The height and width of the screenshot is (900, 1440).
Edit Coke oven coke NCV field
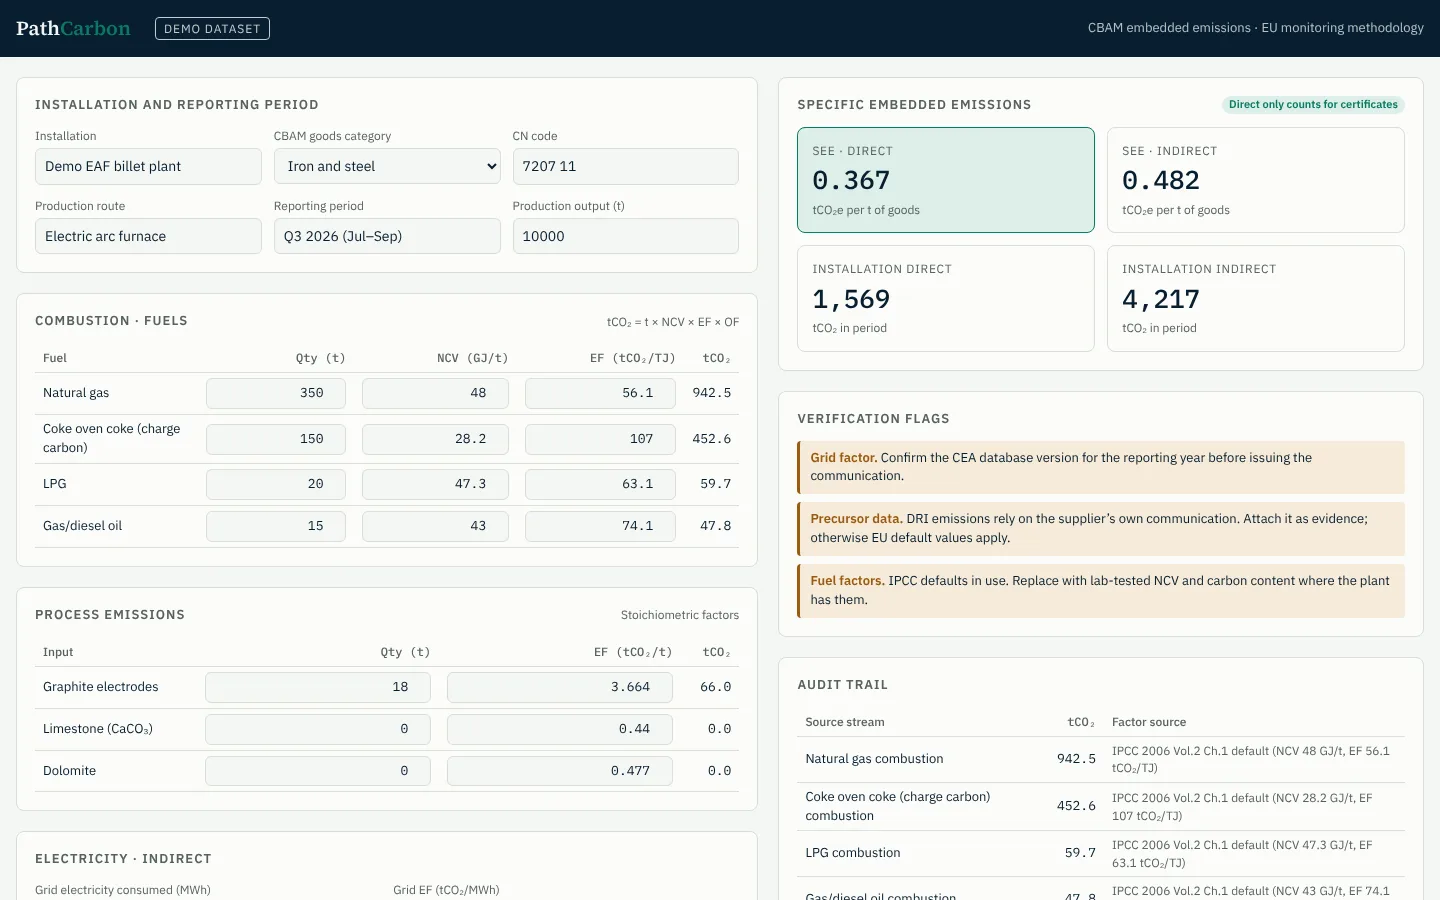[x=435, y=438]
